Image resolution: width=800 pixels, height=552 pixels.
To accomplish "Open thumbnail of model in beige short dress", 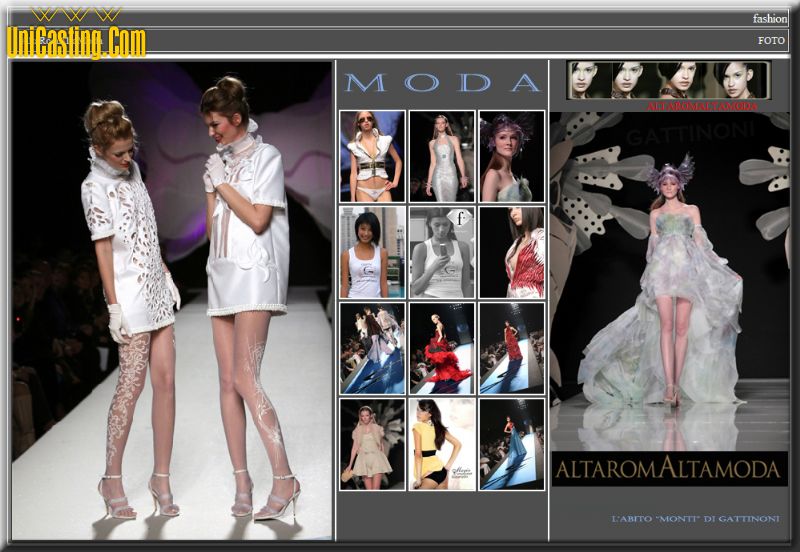I will (x=372, y=445).
